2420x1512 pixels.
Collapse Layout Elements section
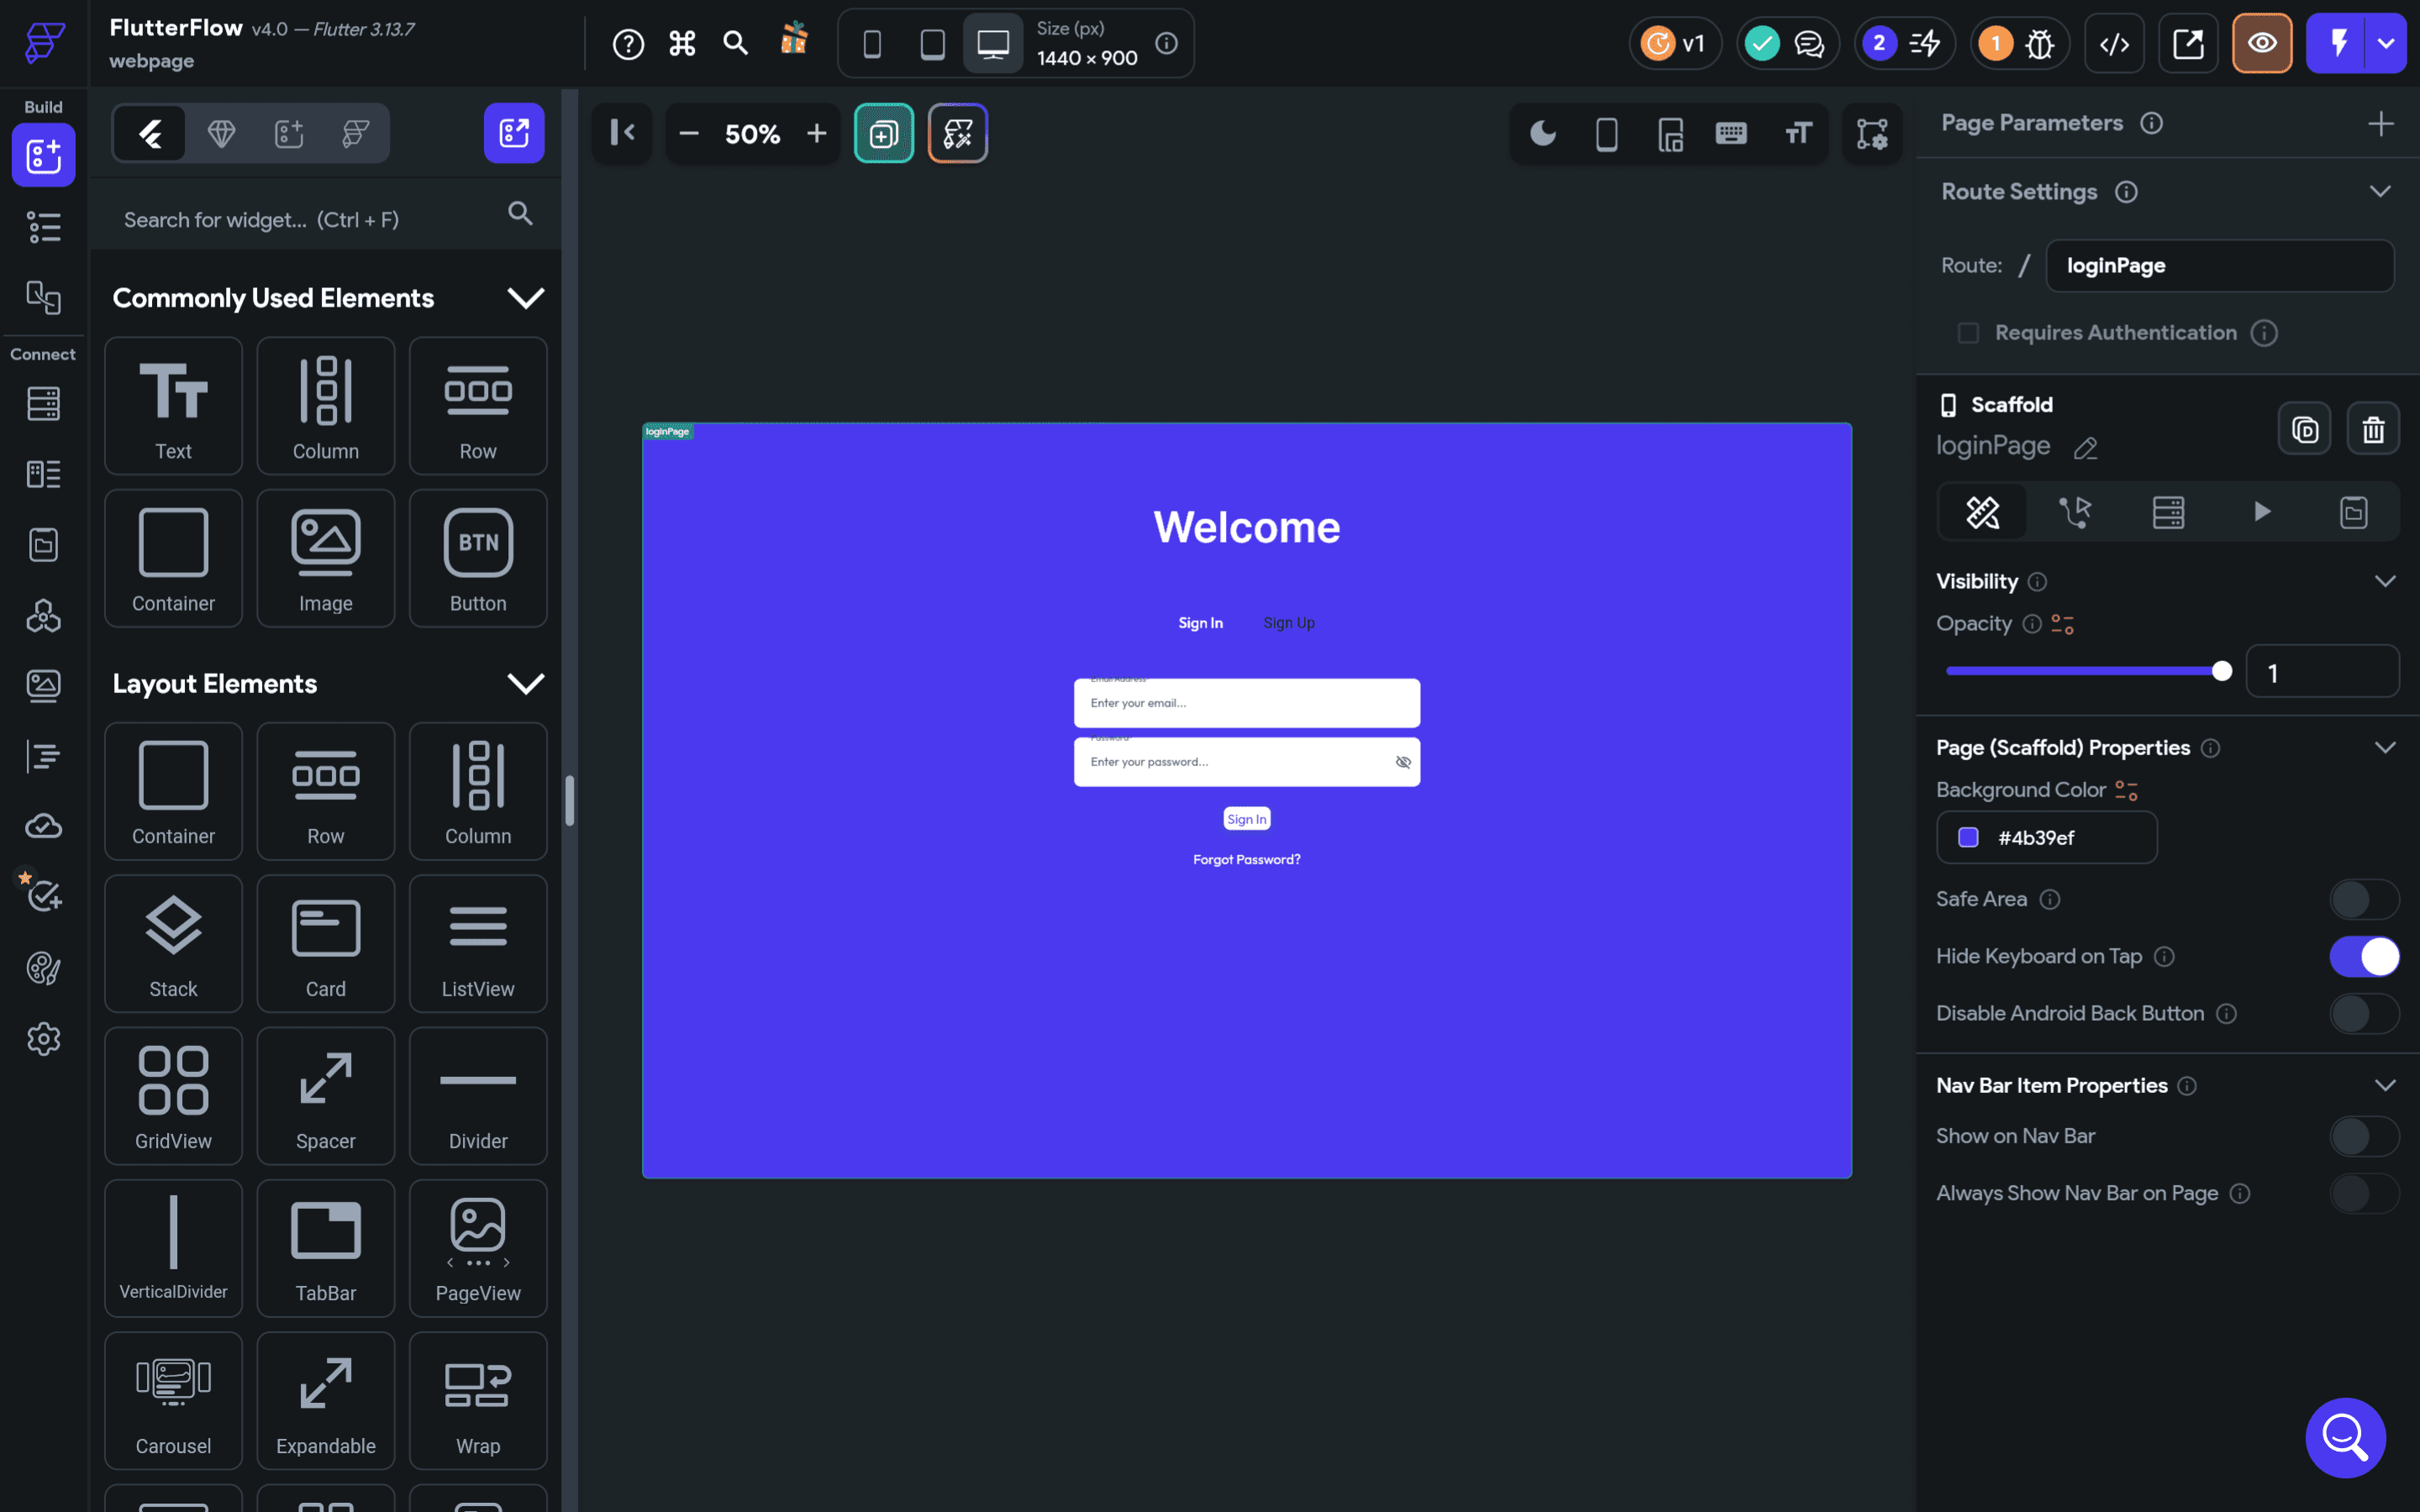526,684
